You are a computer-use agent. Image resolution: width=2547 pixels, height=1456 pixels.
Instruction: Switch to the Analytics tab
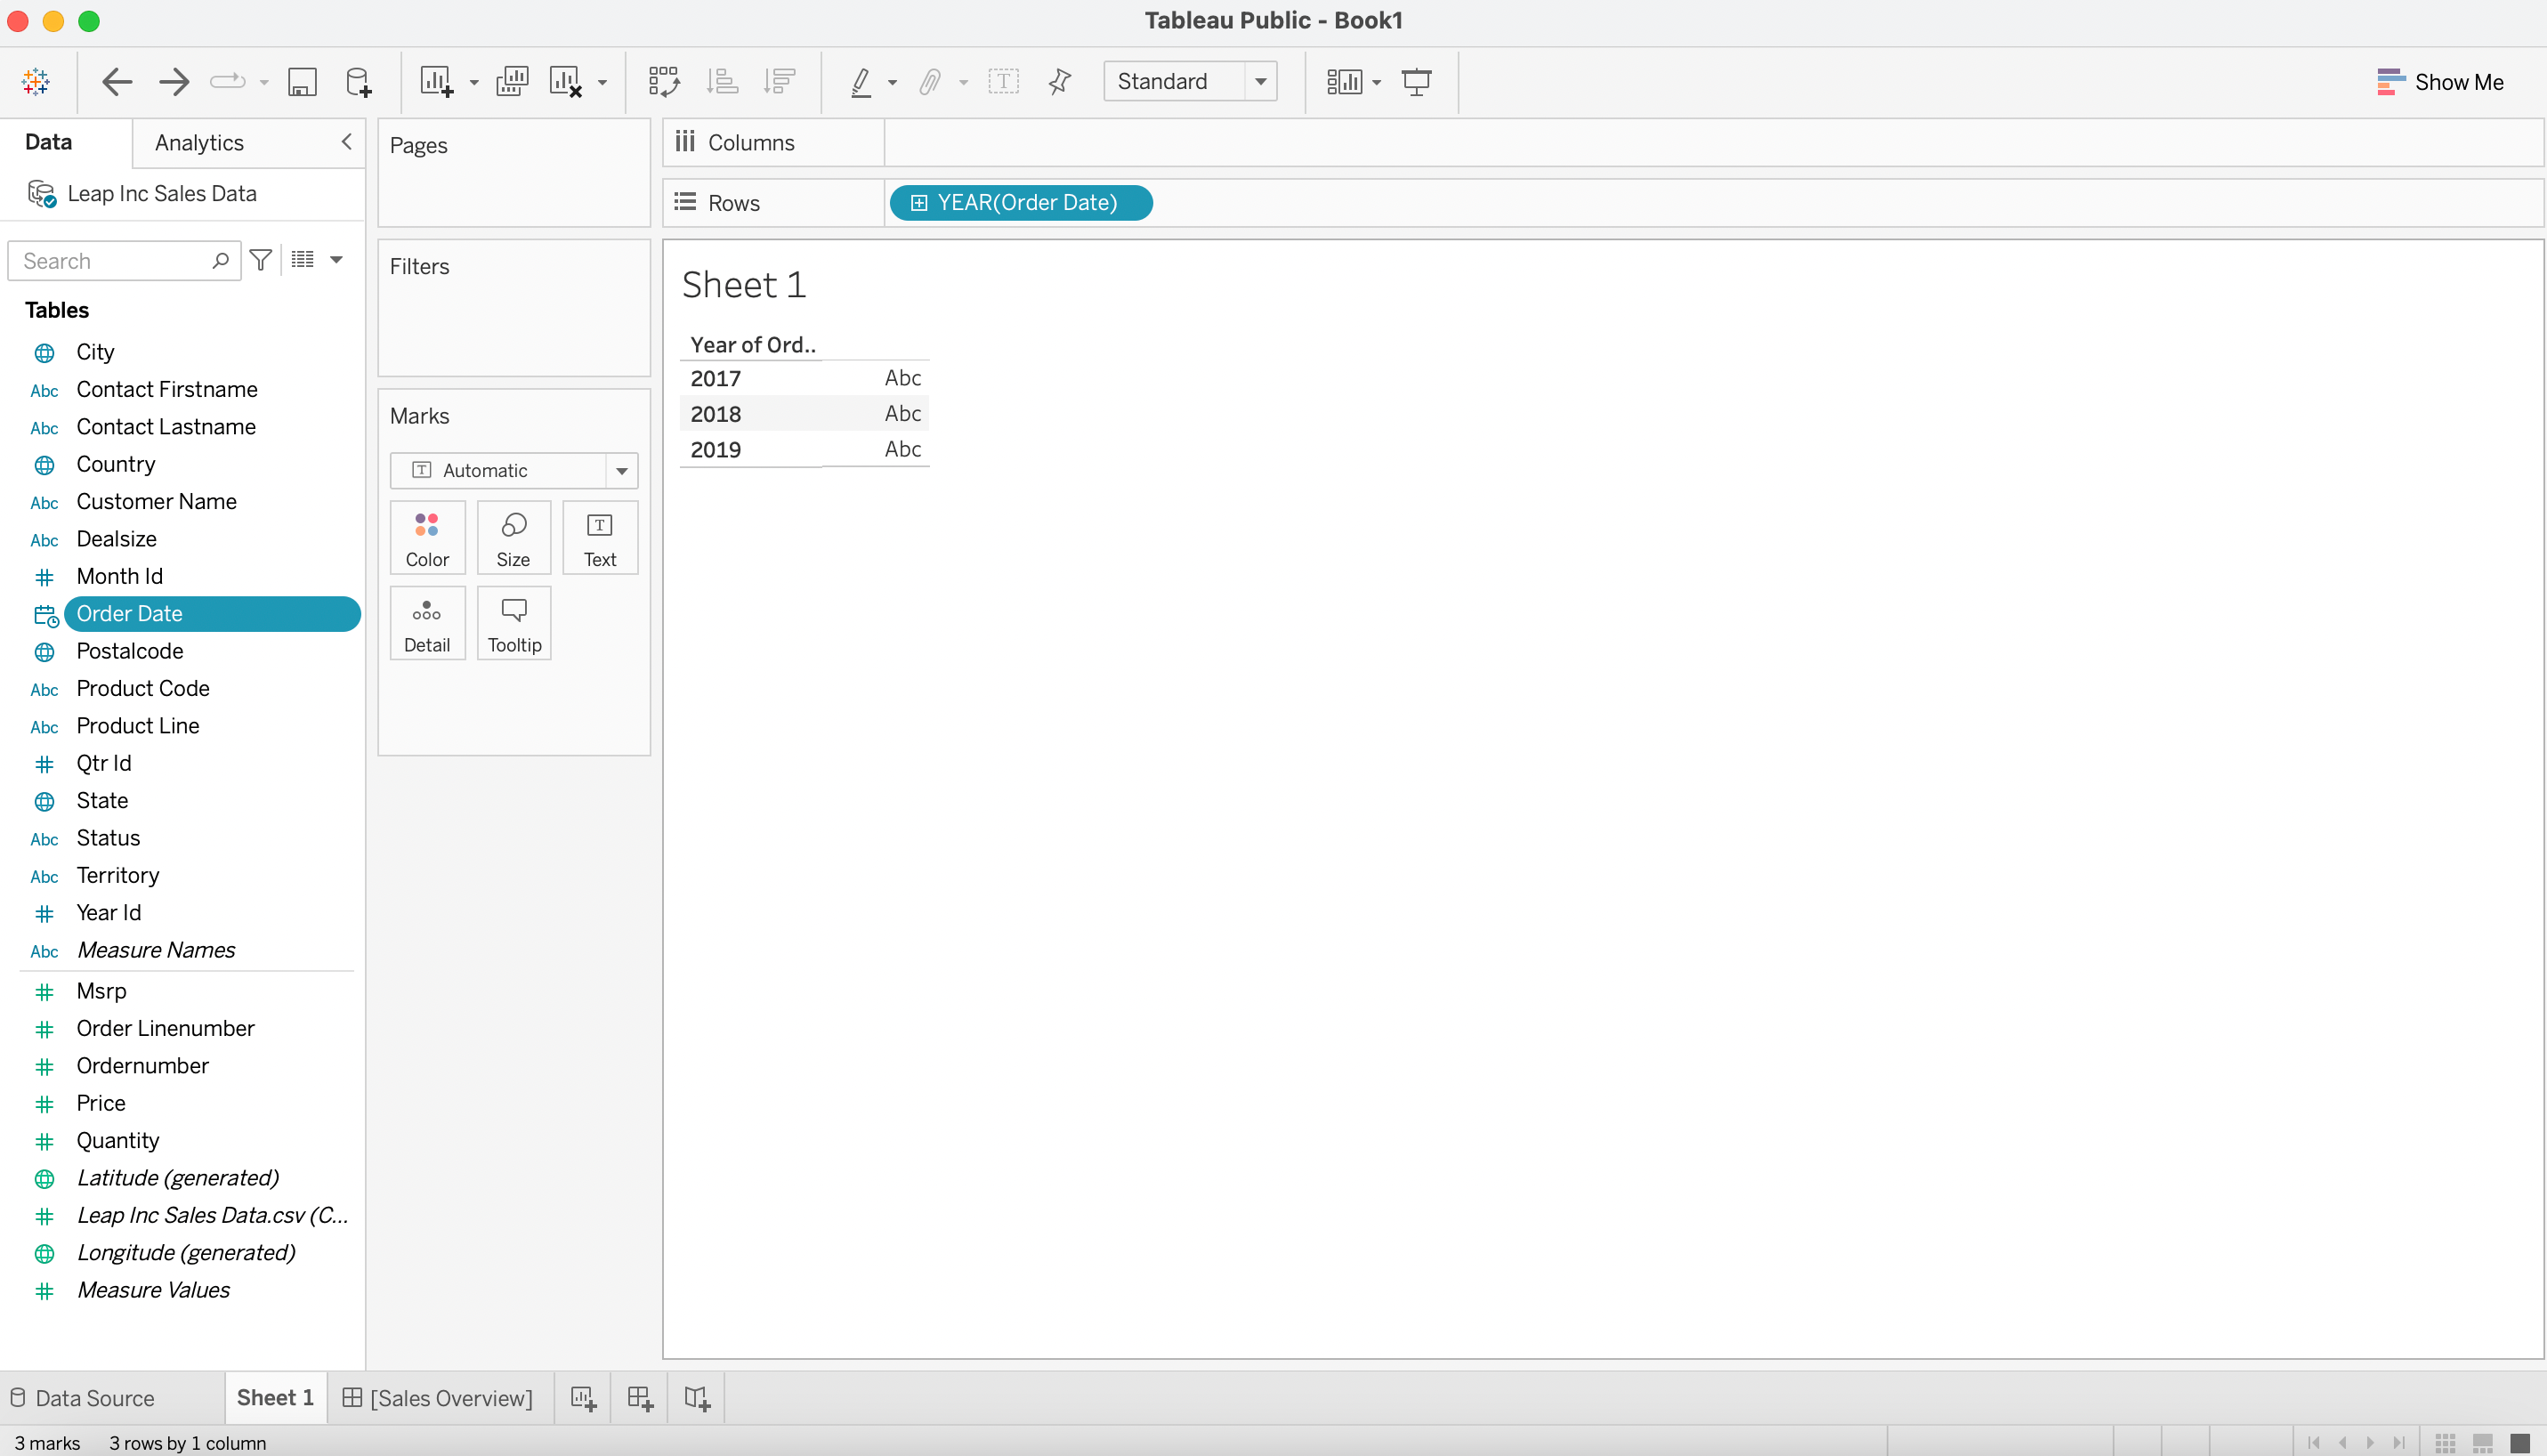[199, 143]
